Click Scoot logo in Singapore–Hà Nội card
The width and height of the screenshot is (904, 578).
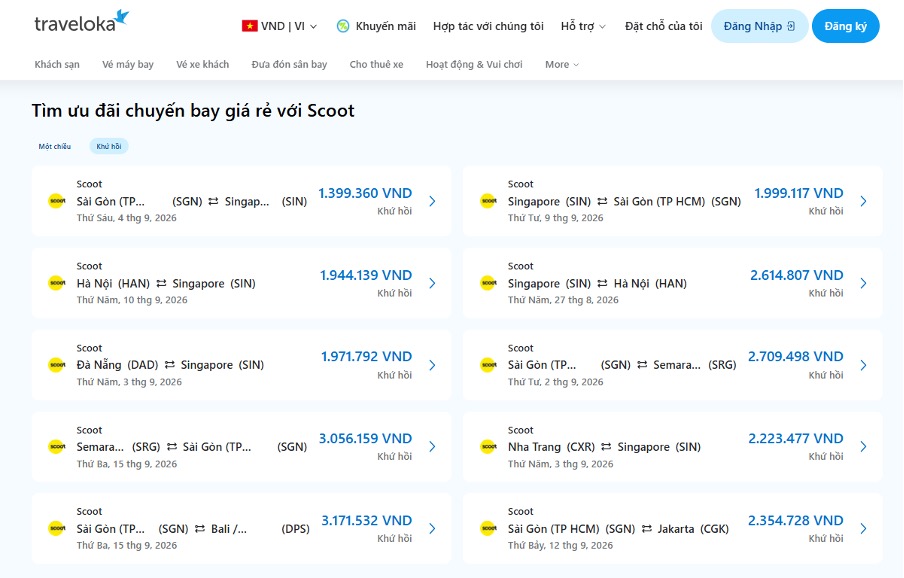488,283
